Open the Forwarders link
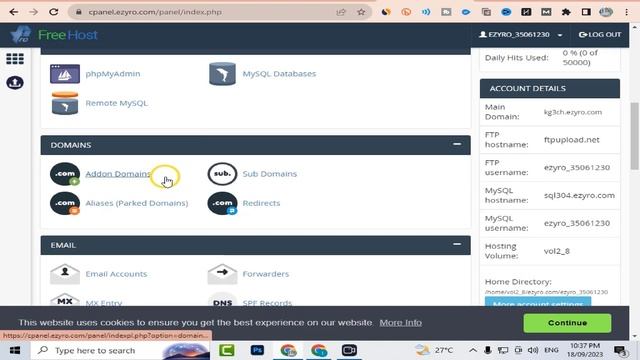The width and height of the screenshot is (640, 360). point(266,274)
